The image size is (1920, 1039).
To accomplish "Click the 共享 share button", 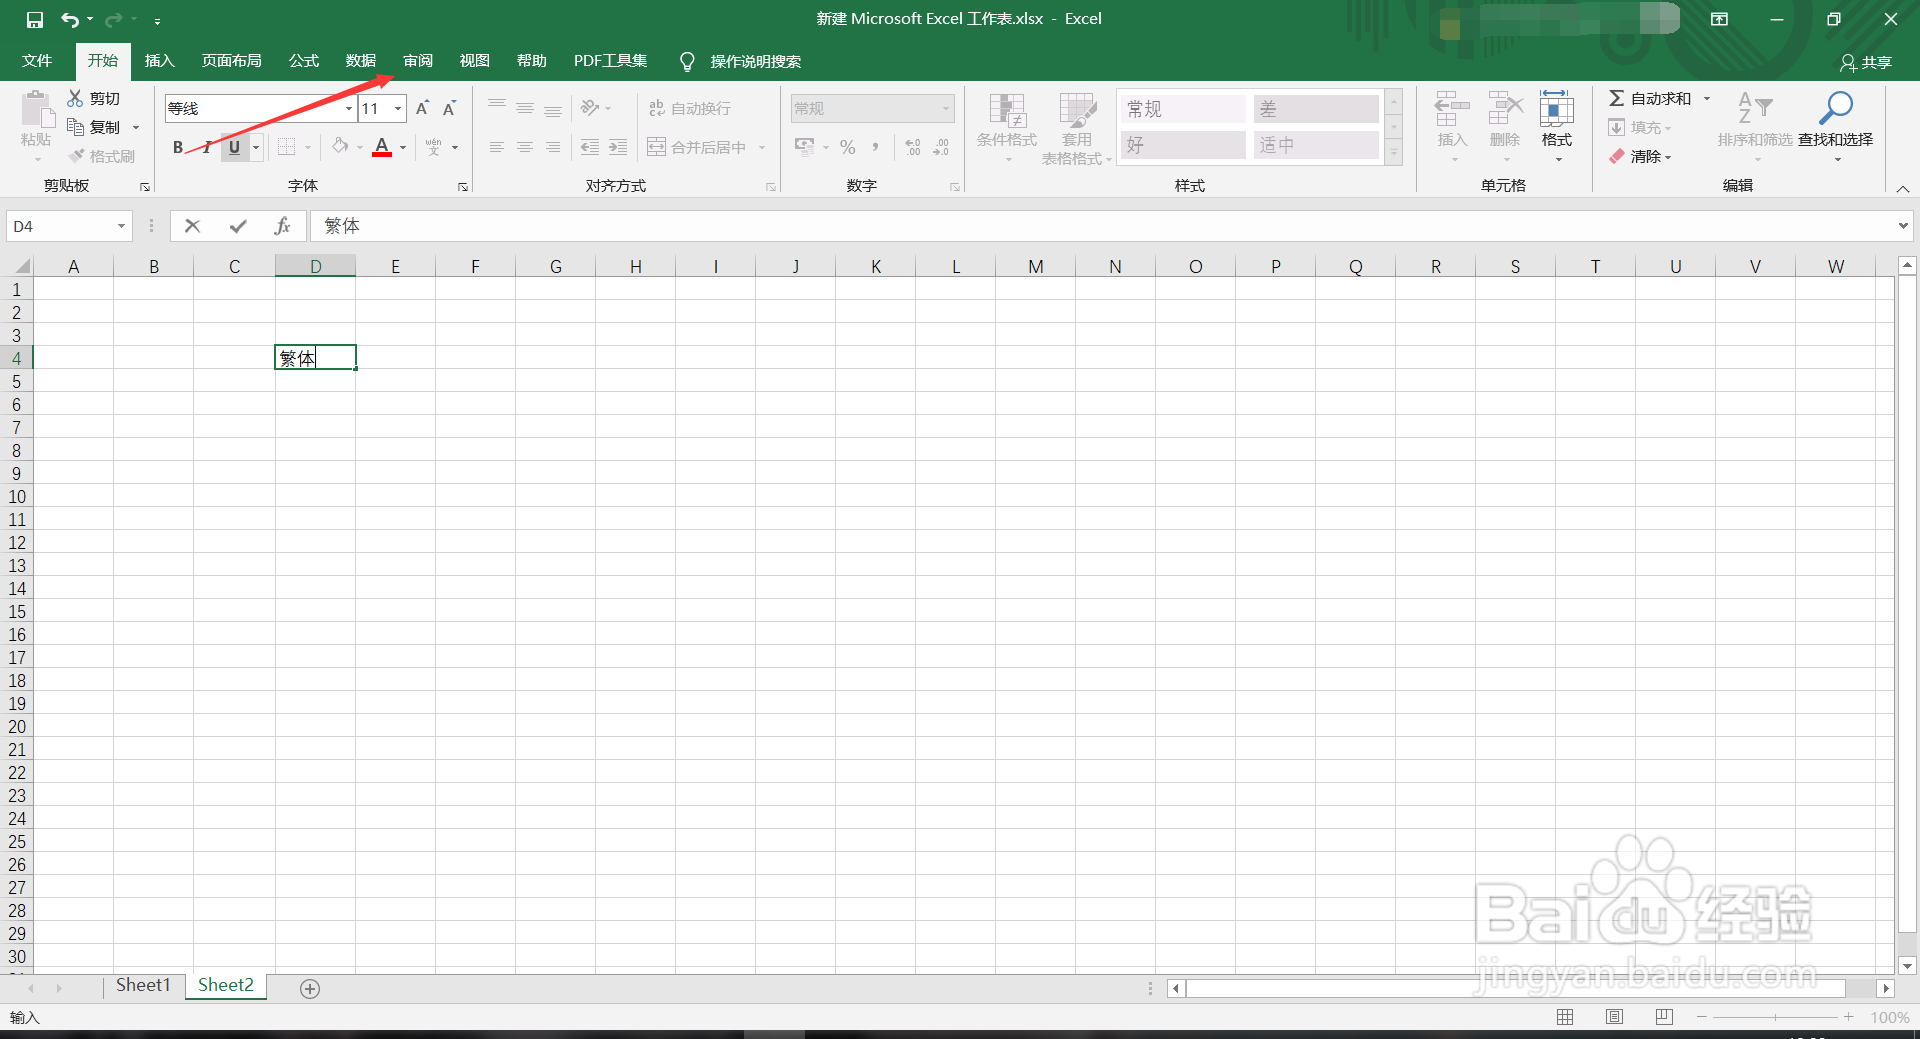I will (1866, 62).
